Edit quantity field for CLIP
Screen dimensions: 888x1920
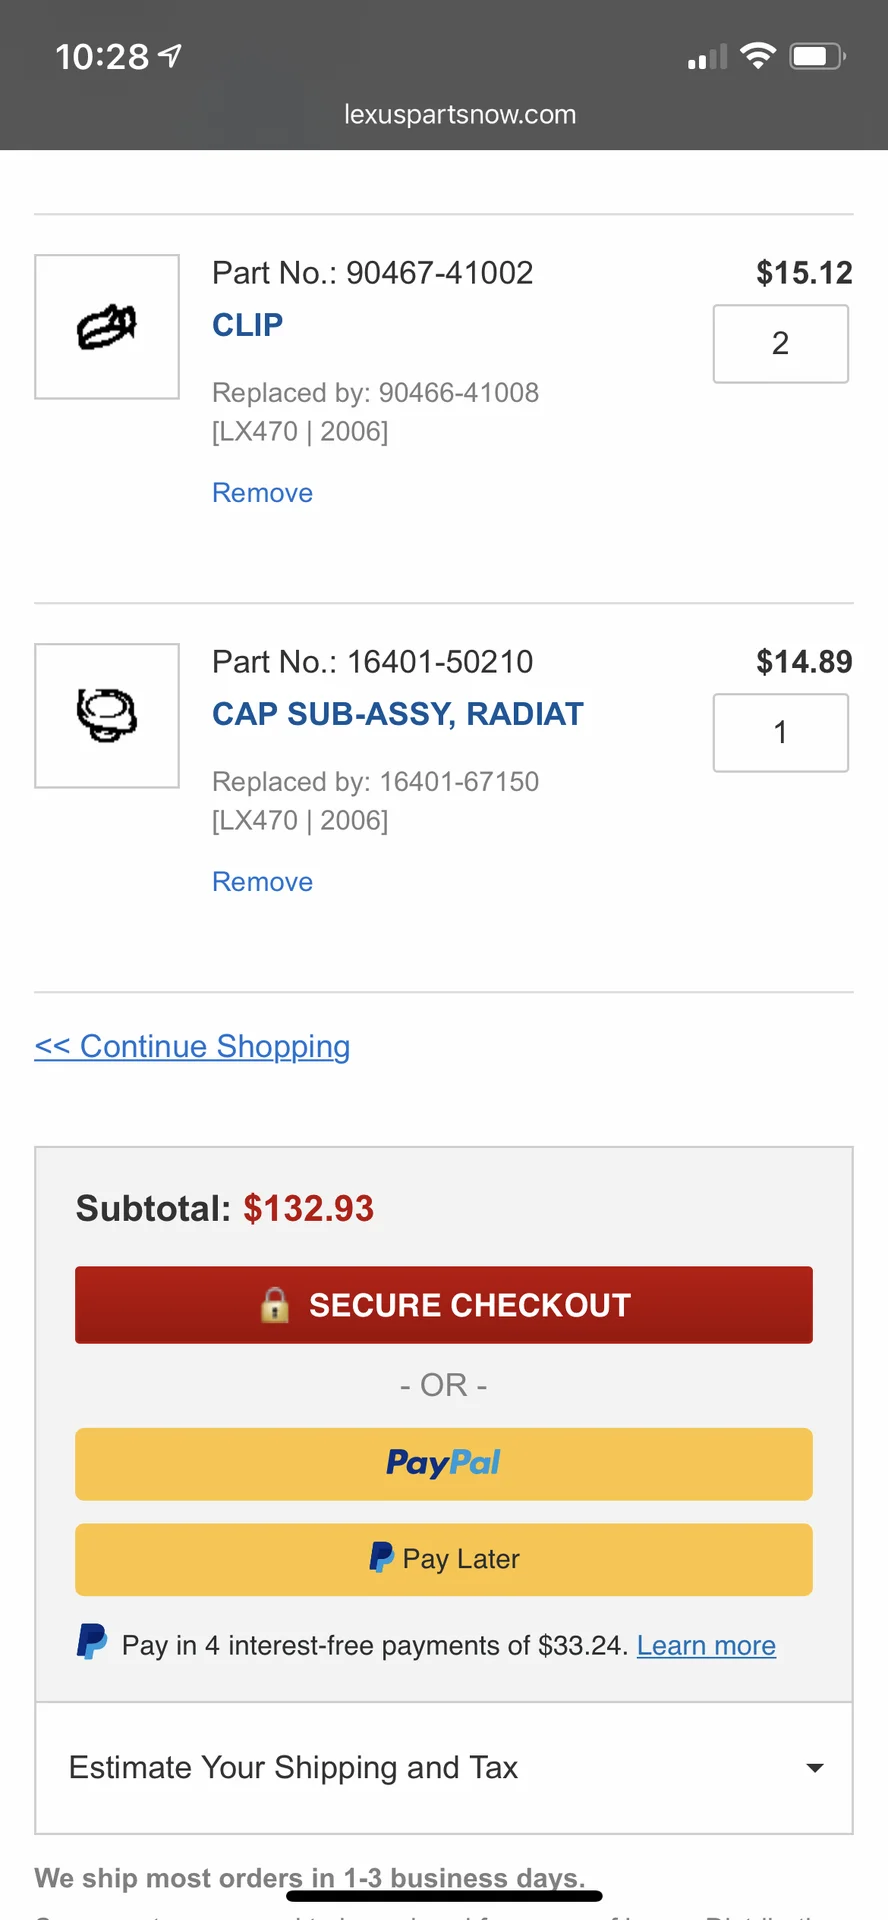click(x=780, y=344)
